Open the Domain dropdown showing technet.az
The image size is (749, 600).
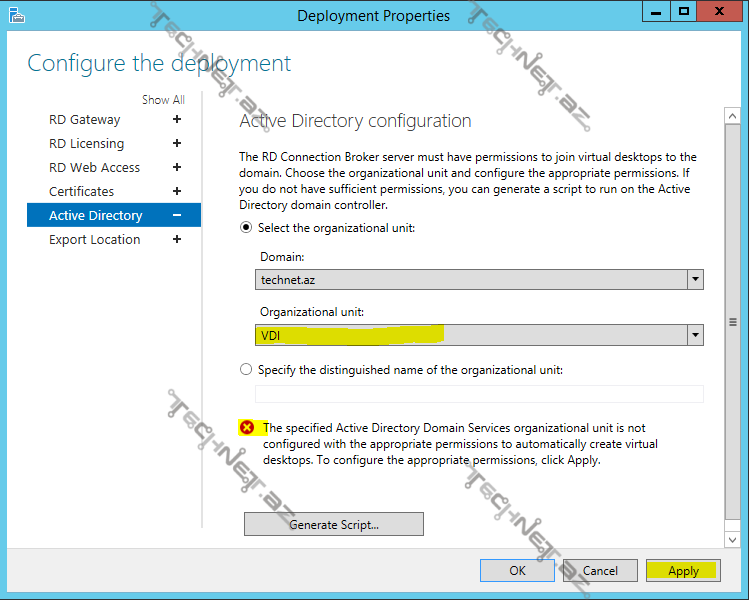coord(695,280)
